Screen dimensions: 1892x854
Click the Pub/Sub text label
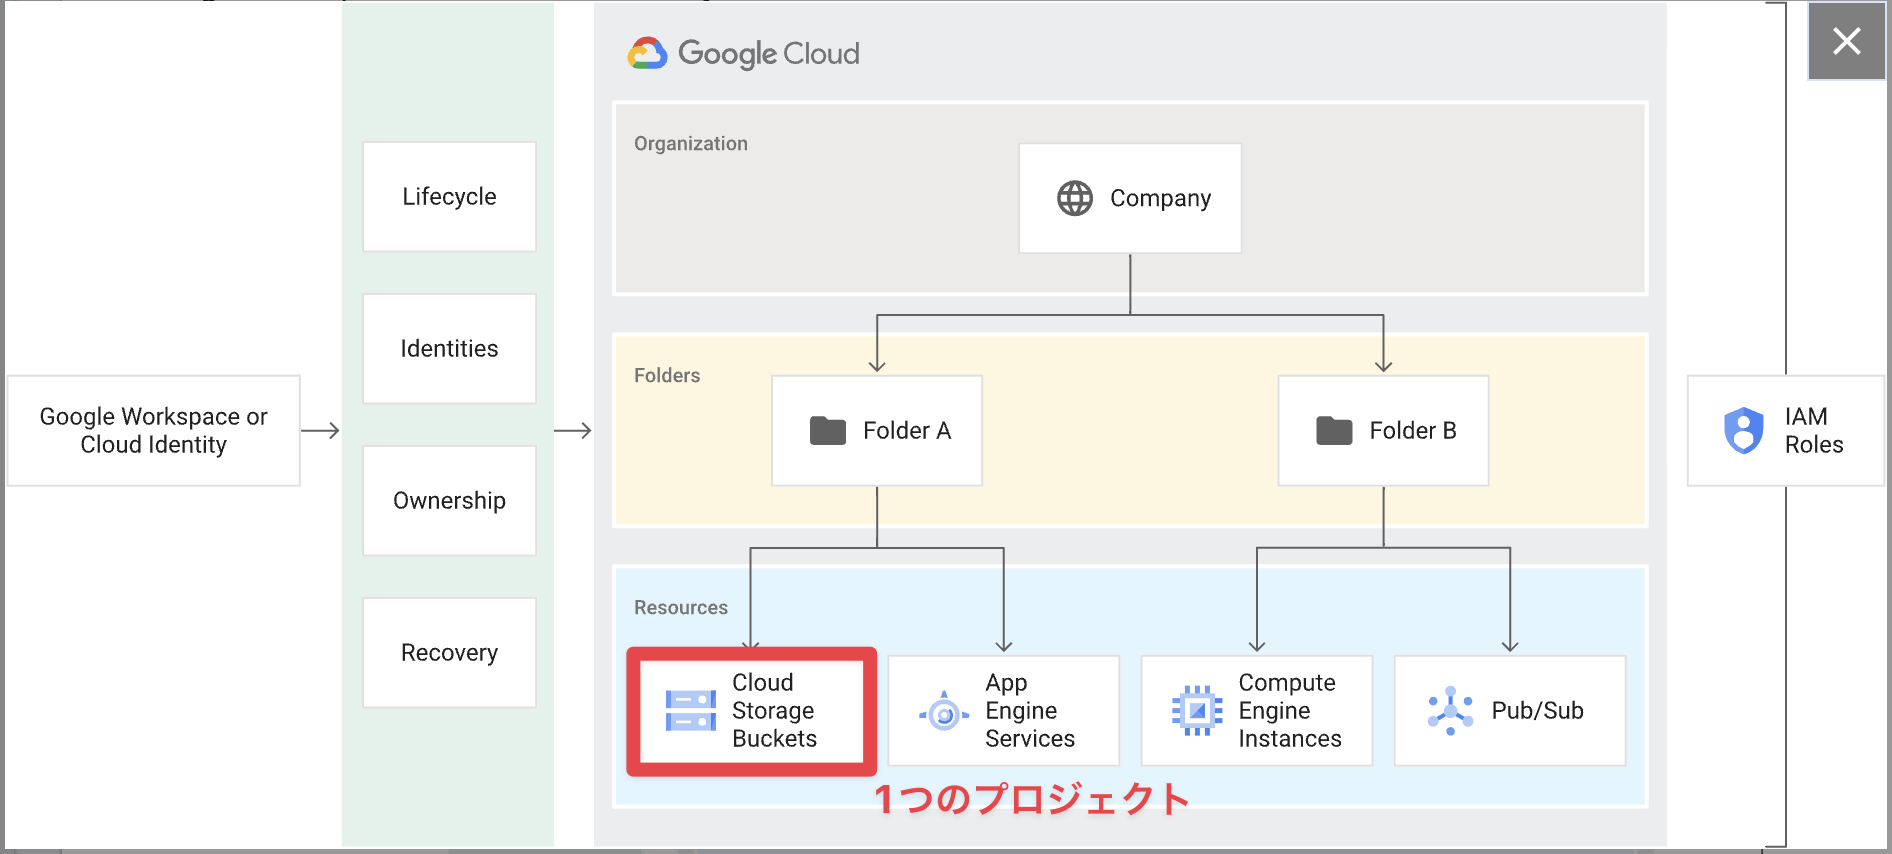pyautogui.click(x=1538, y=711)
